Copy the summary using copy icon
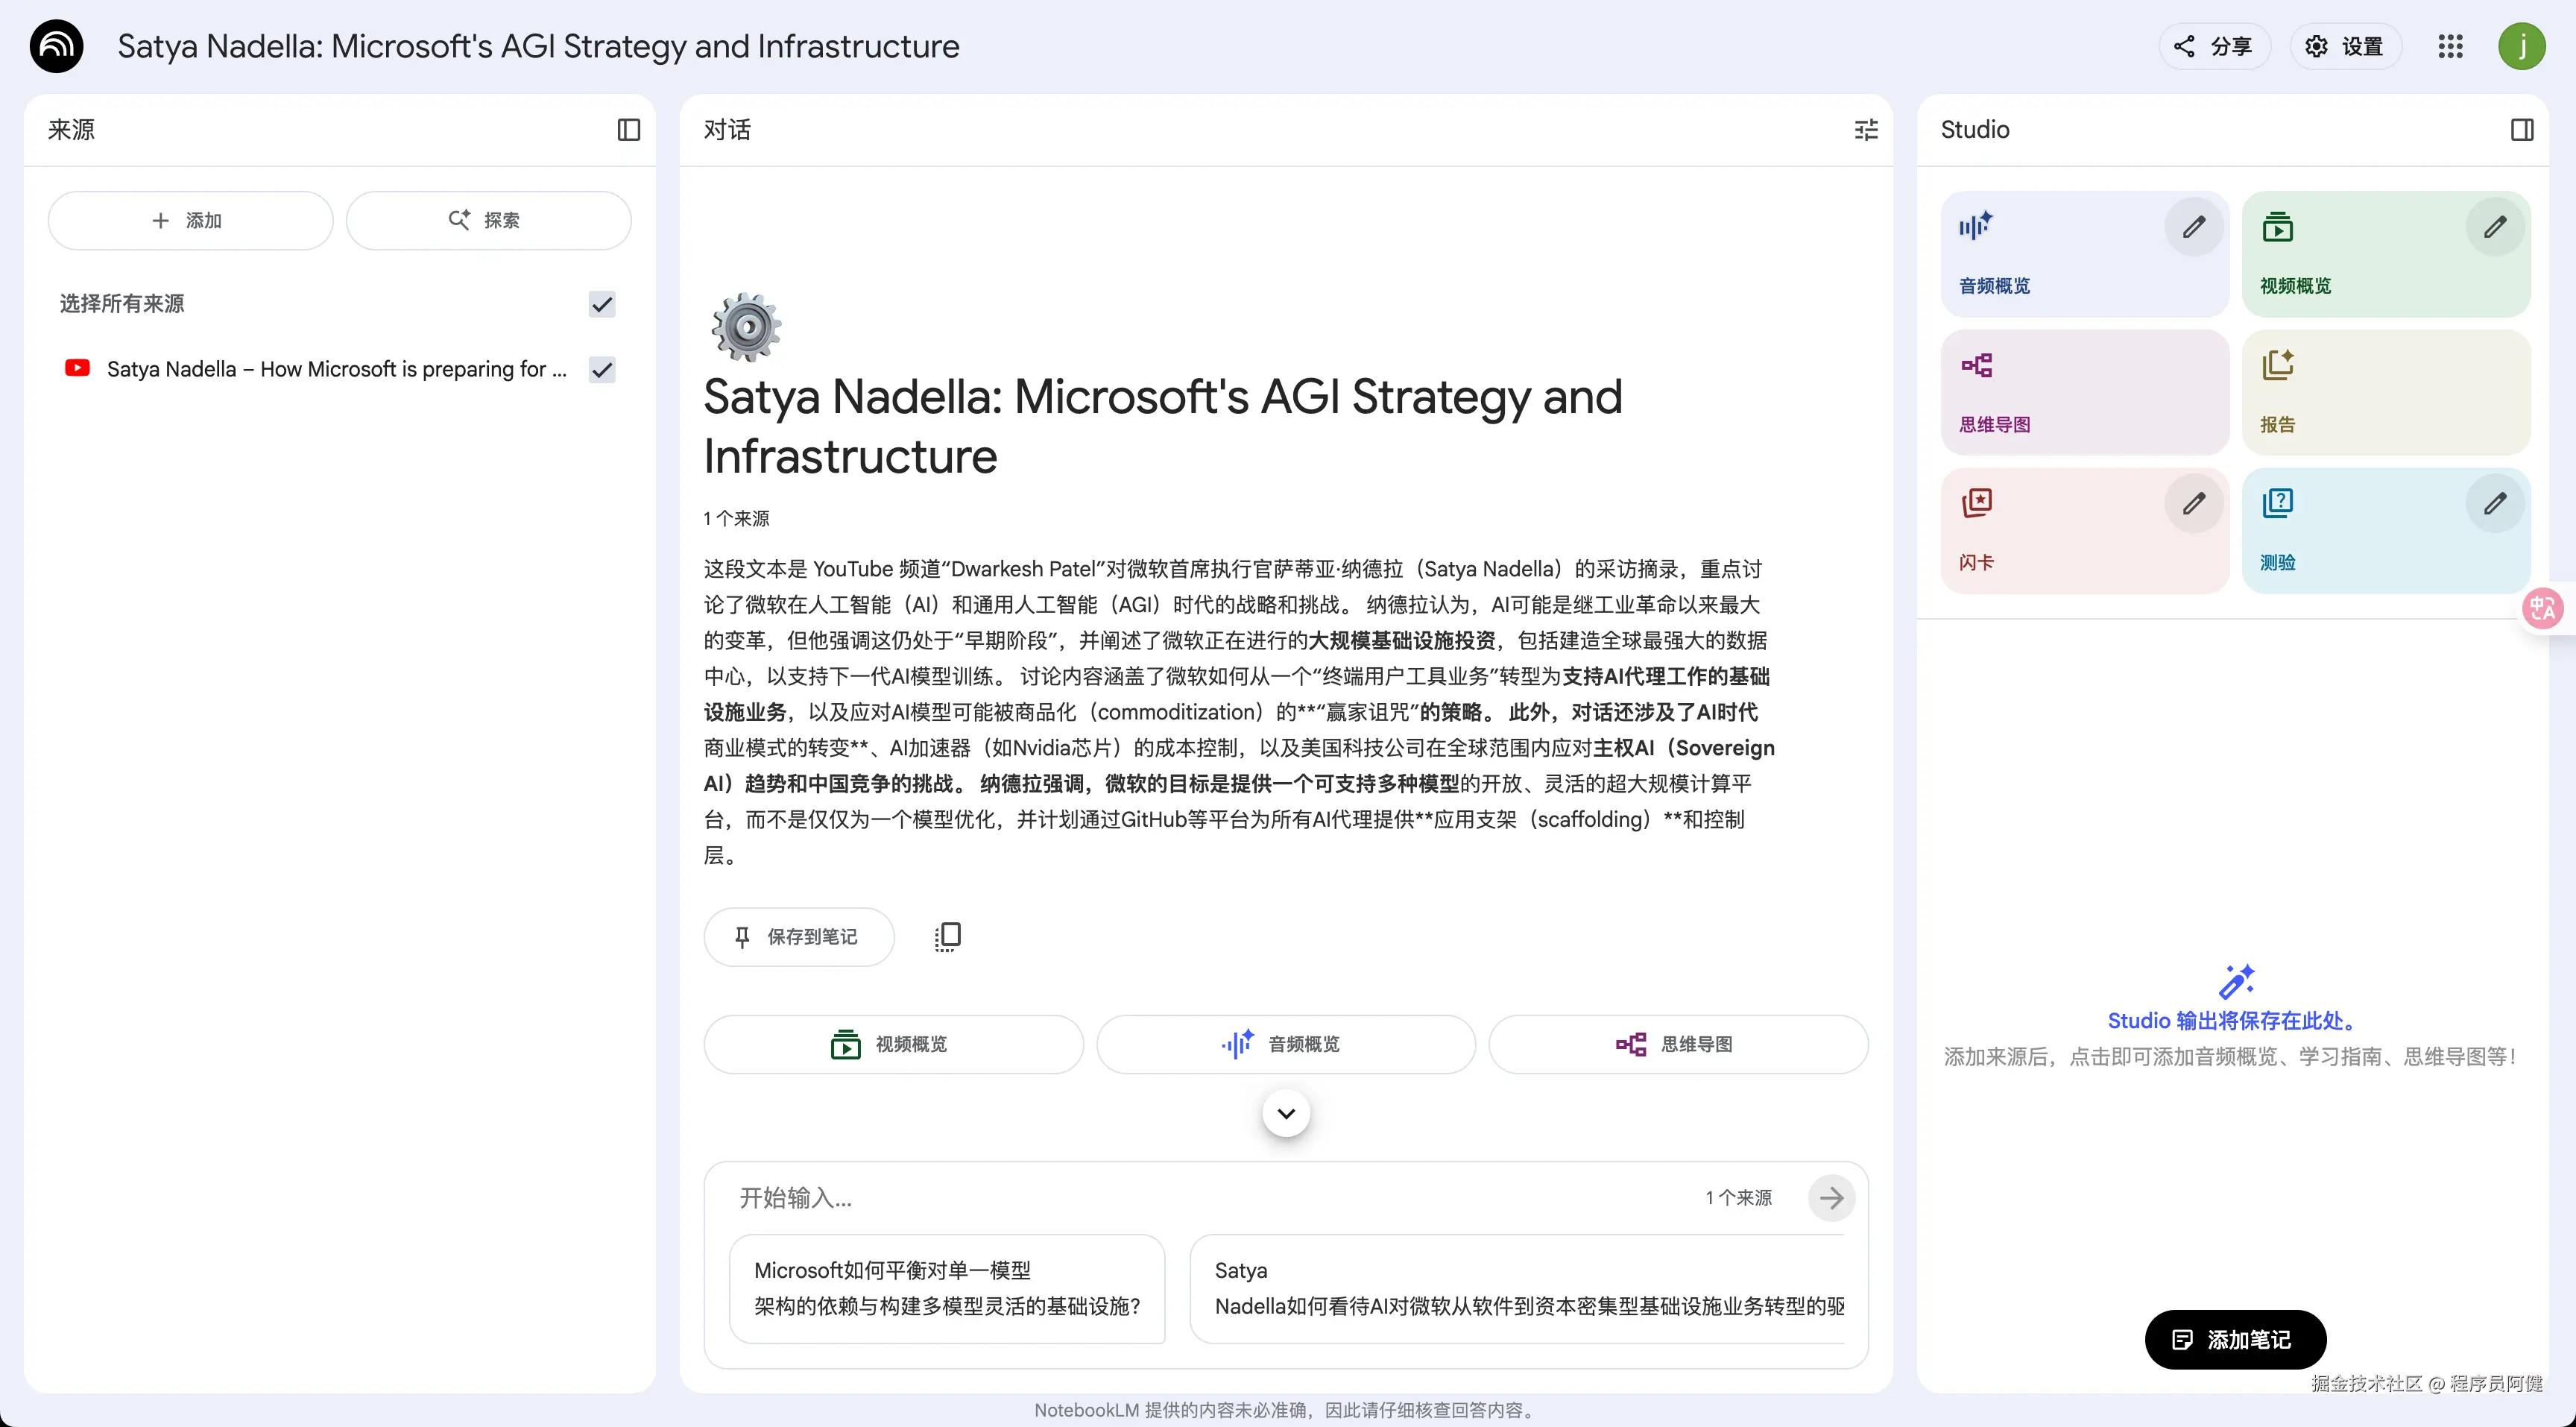Screen dimensions: 2576x1427 coord(947,936)
